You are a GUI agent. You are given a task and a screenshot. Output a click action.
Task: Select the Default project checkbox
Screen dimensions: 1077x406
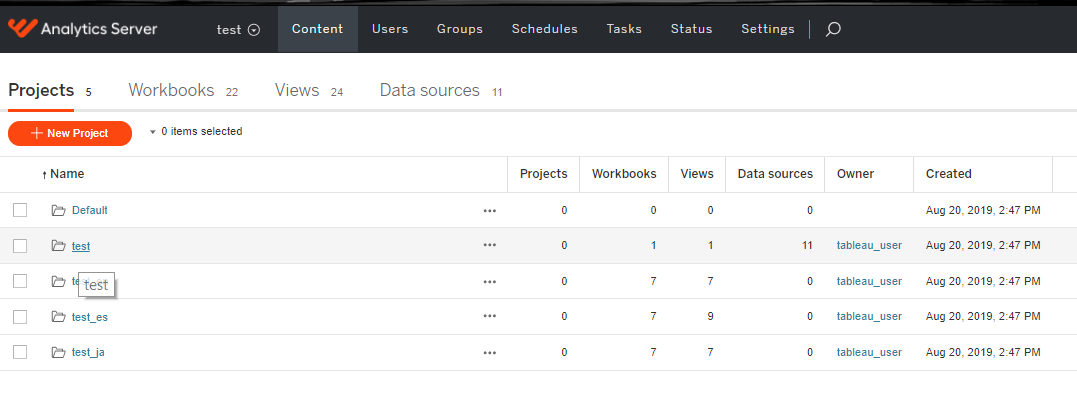click(x=20, y=210)
